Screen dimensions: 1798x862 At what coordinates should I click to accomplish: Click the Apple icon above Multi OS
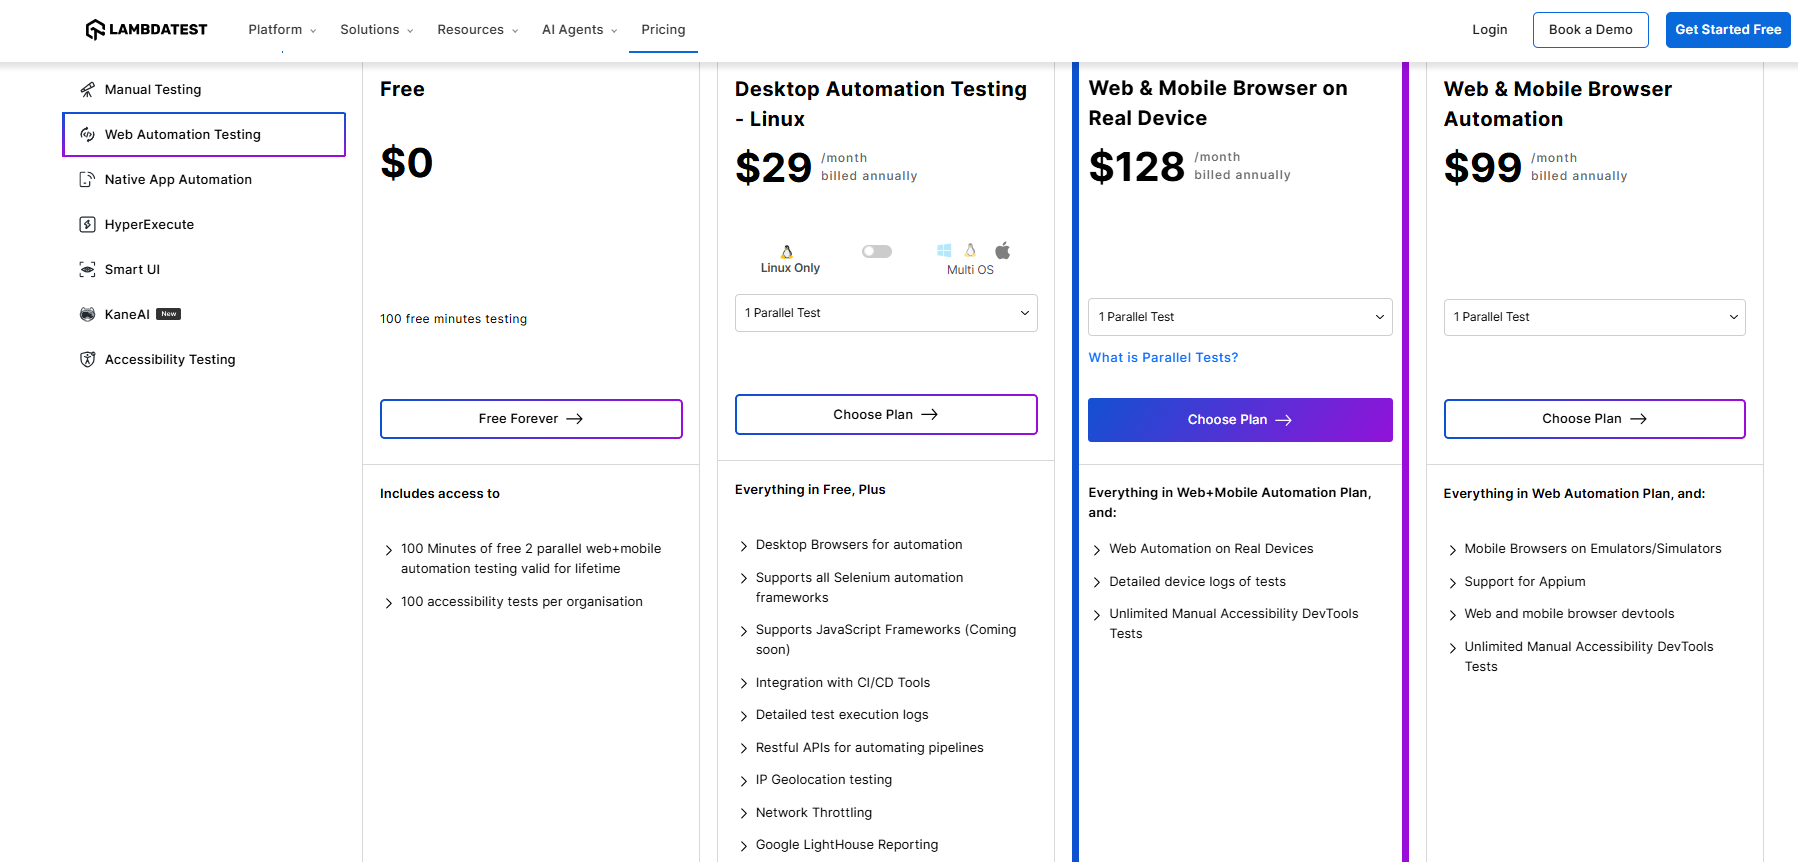click(1002, 250)
